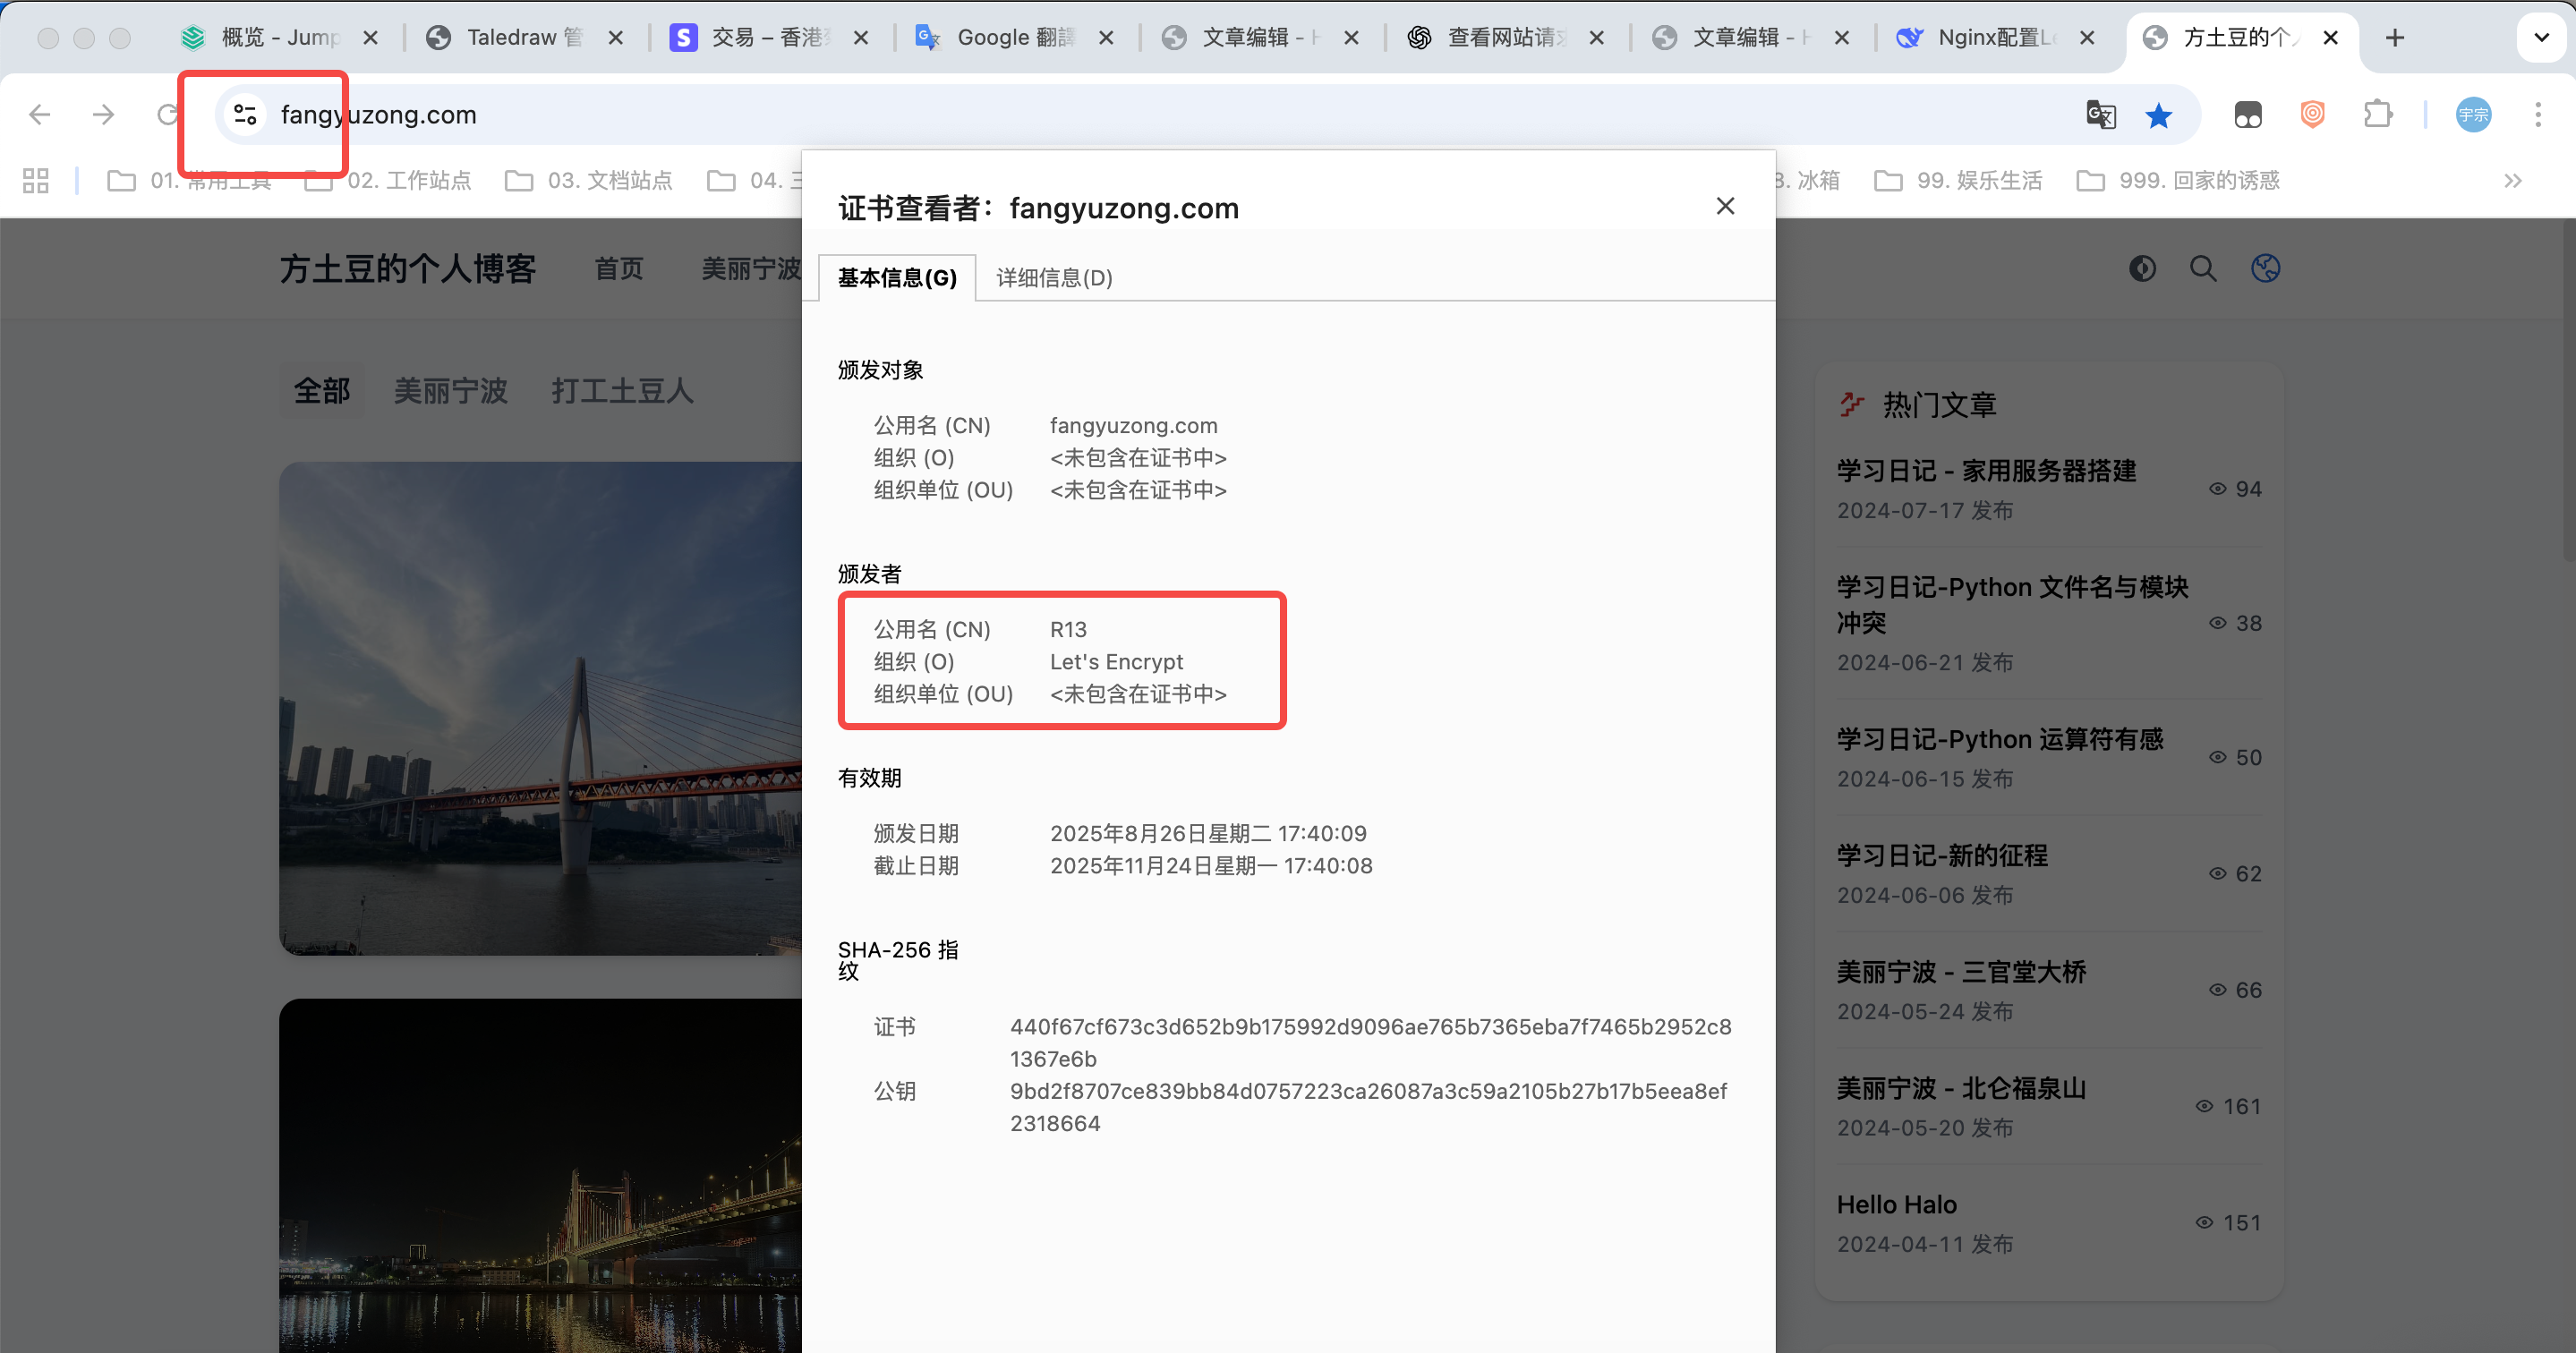Click the blue bookmark star icon
The height and width of the screenshot is (1353, 2576).
coord(2159,115)
